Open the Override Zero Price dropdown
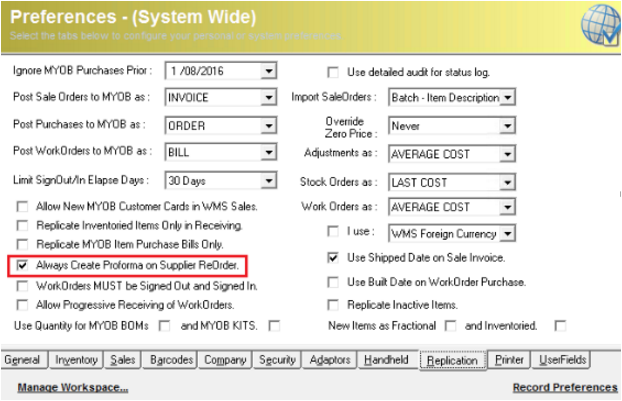Viewport: 622px width, 401px height. point(507,126)
